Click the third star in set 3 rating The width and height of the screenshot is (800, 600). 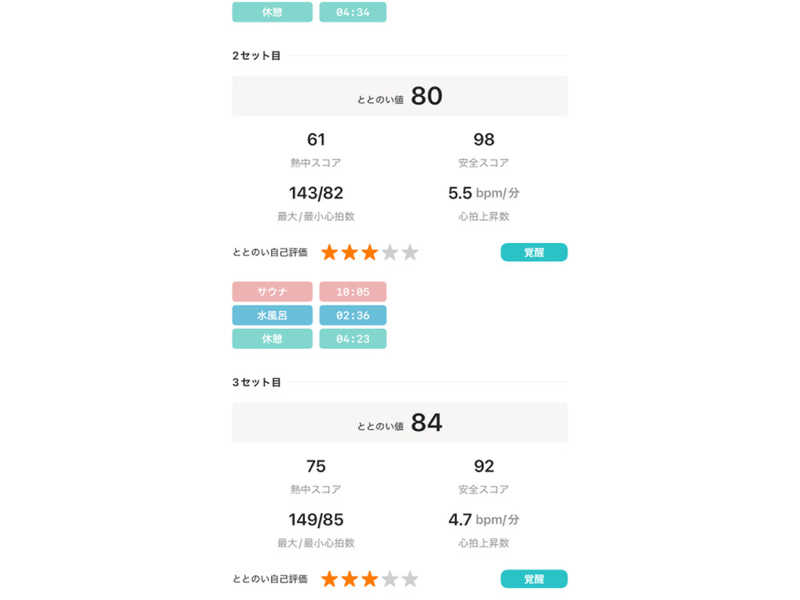click(370, 579)
